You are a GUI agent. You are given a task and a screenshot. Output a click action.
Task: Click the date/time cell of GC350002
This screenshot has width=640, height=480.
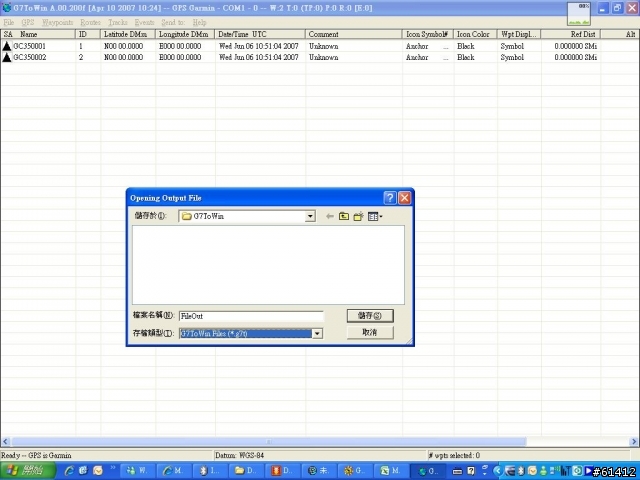click(259, 57)
